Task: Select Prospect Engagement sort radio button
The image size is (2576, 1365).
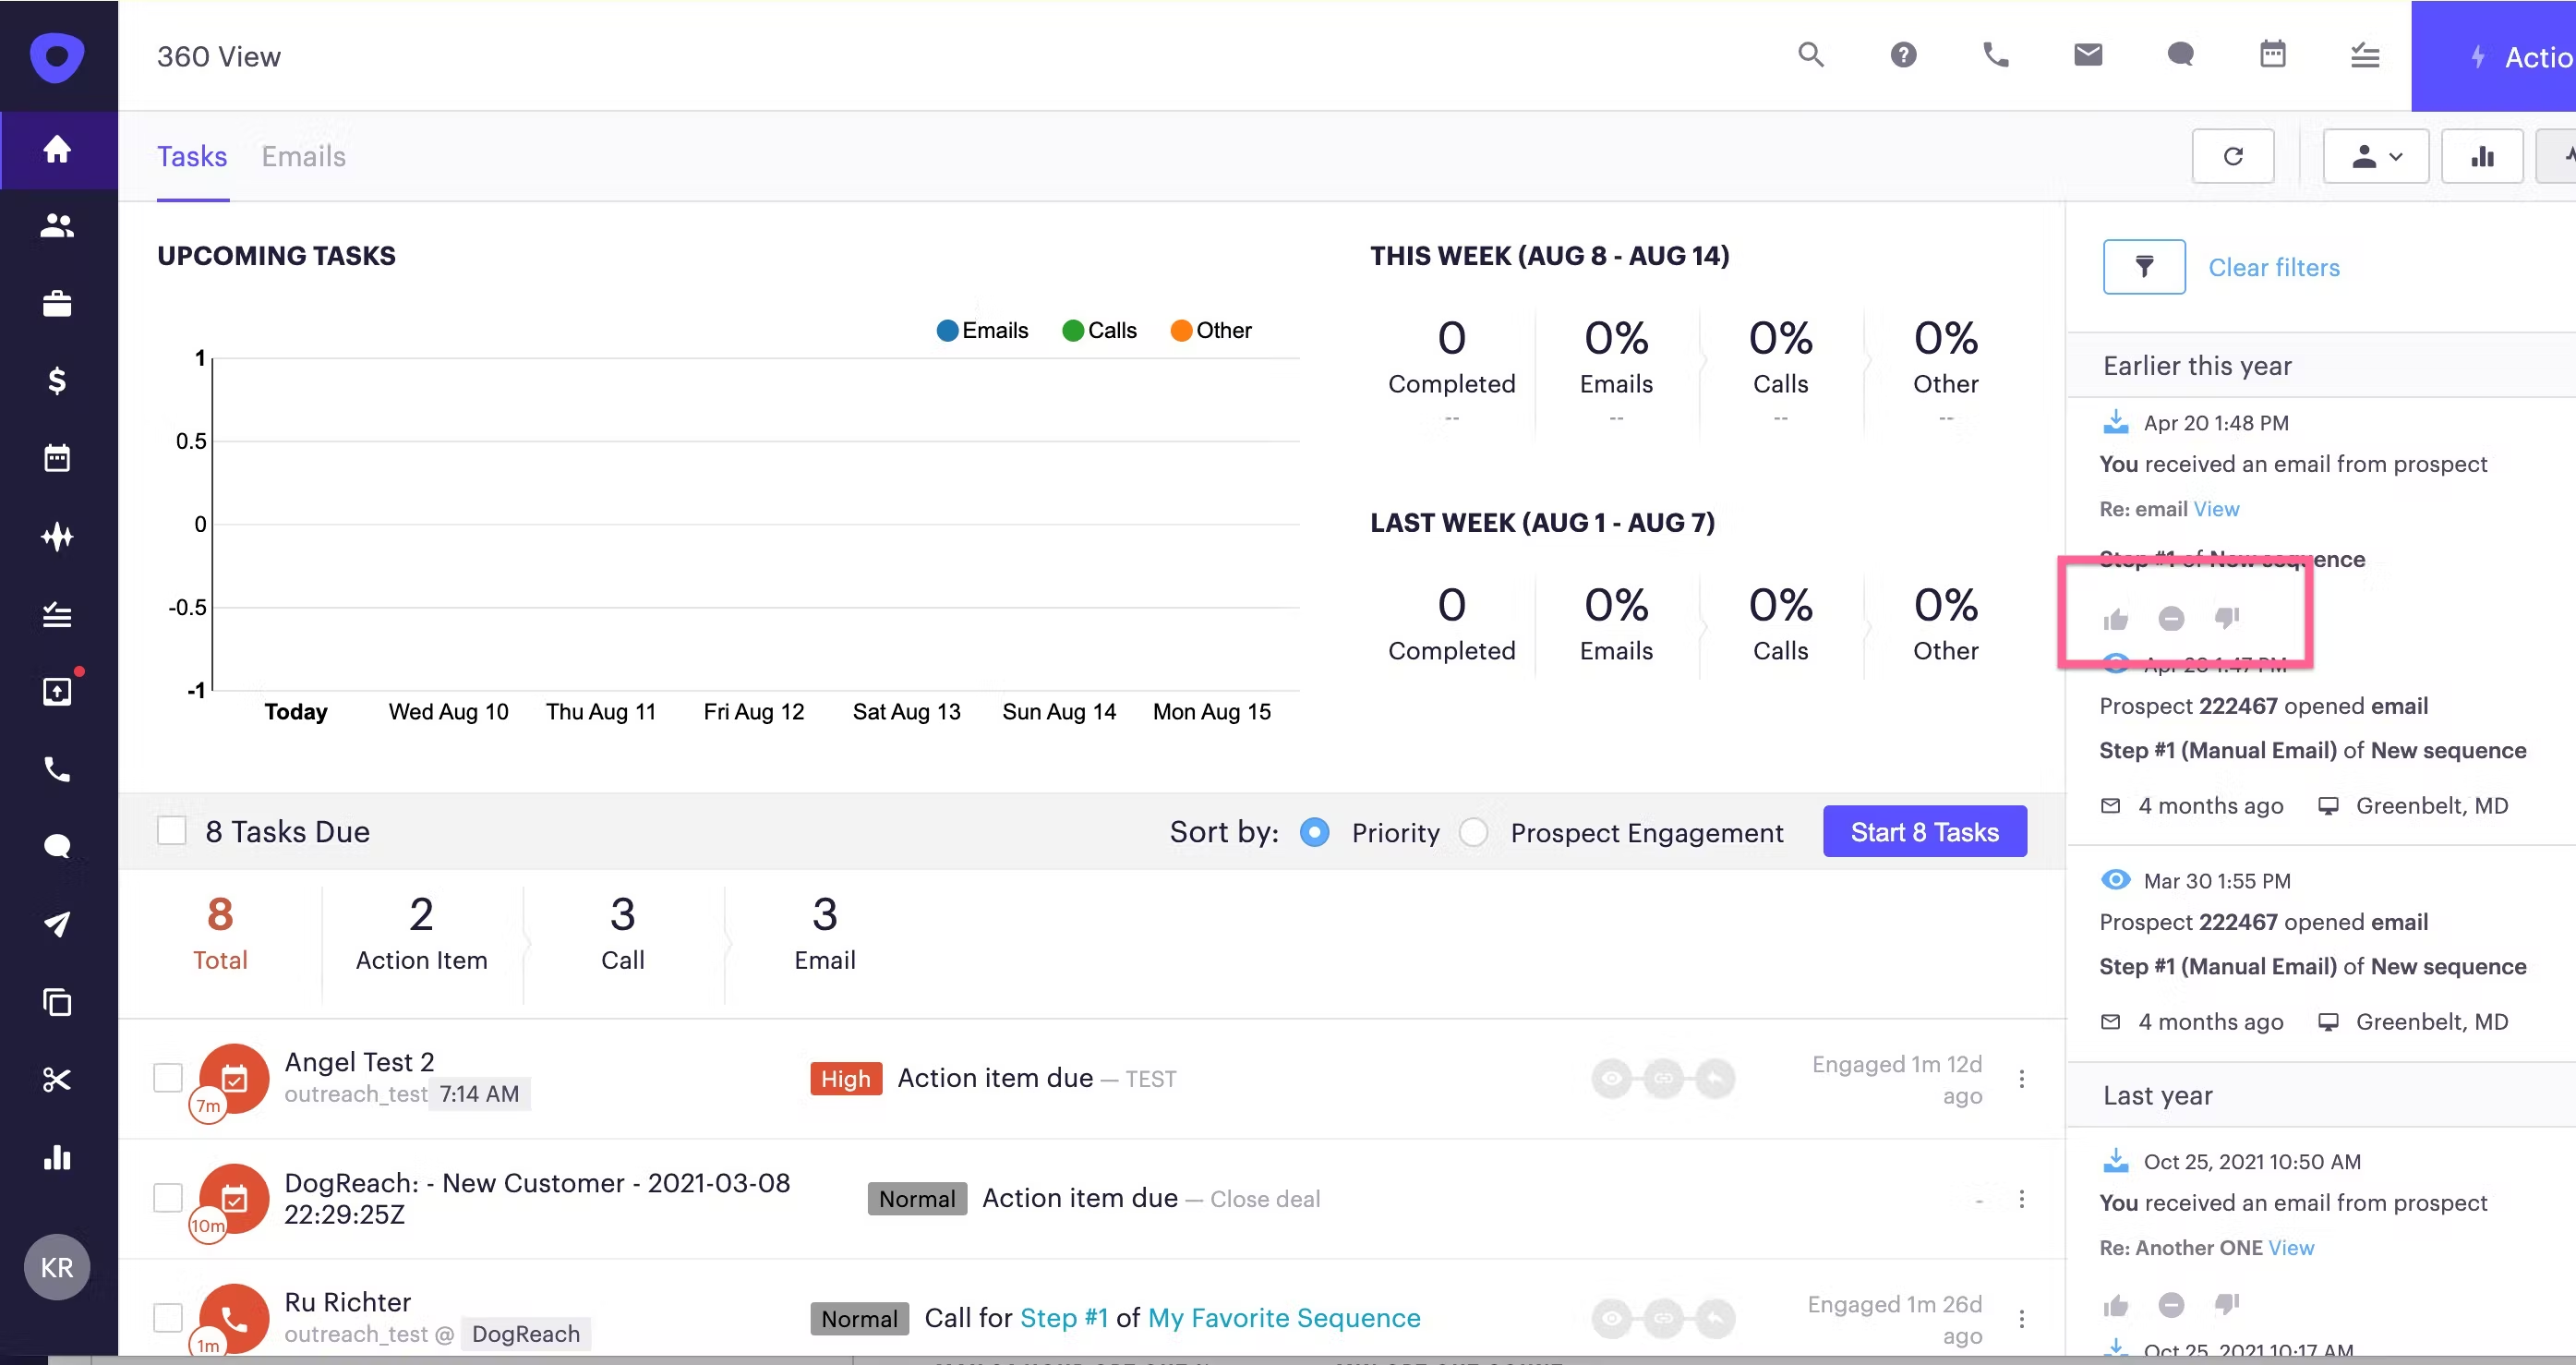Action: pos(1473,832)
